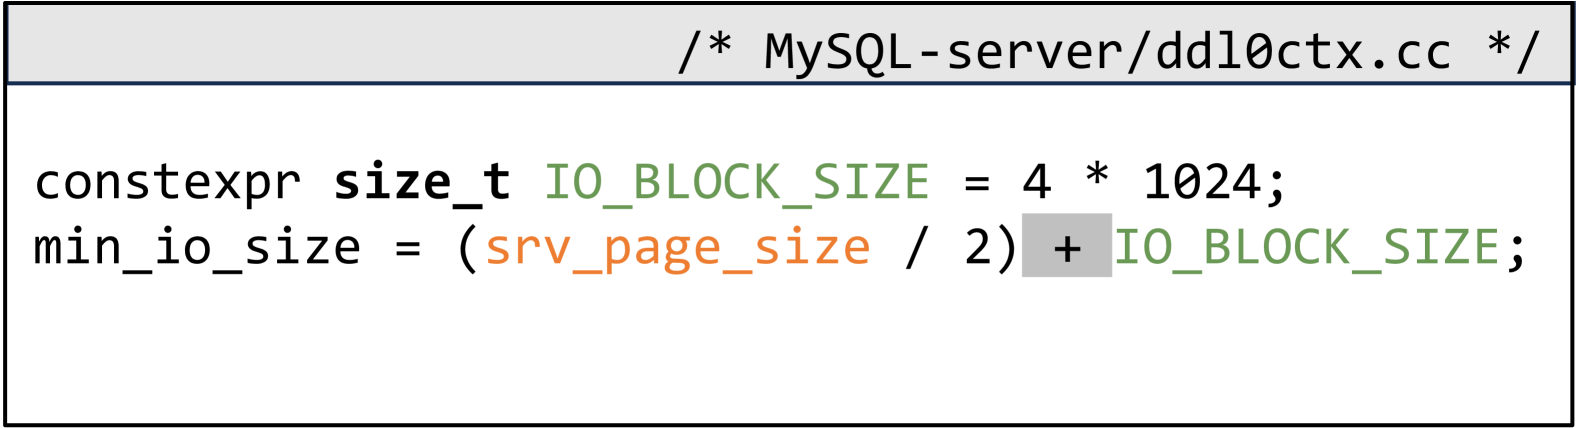The width and height of the screenshot is (1579, 428).
Task: Click green IO_BLOCK_SIZE after the plus sign
Action: point(1307,248)
